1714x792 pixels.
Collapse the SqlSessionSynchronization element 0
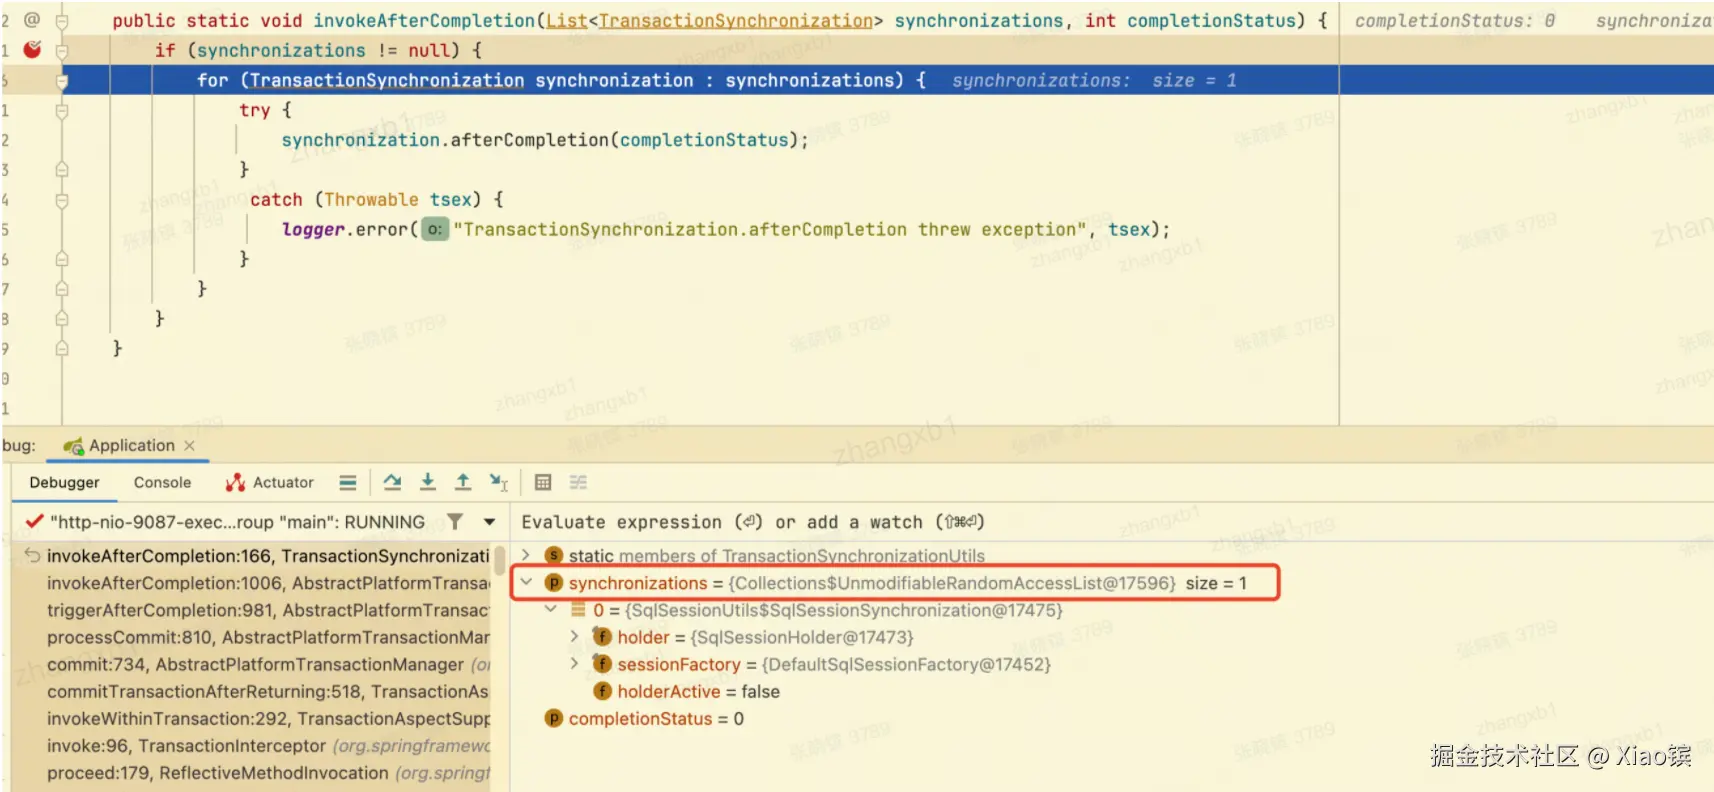pos(550,609)
